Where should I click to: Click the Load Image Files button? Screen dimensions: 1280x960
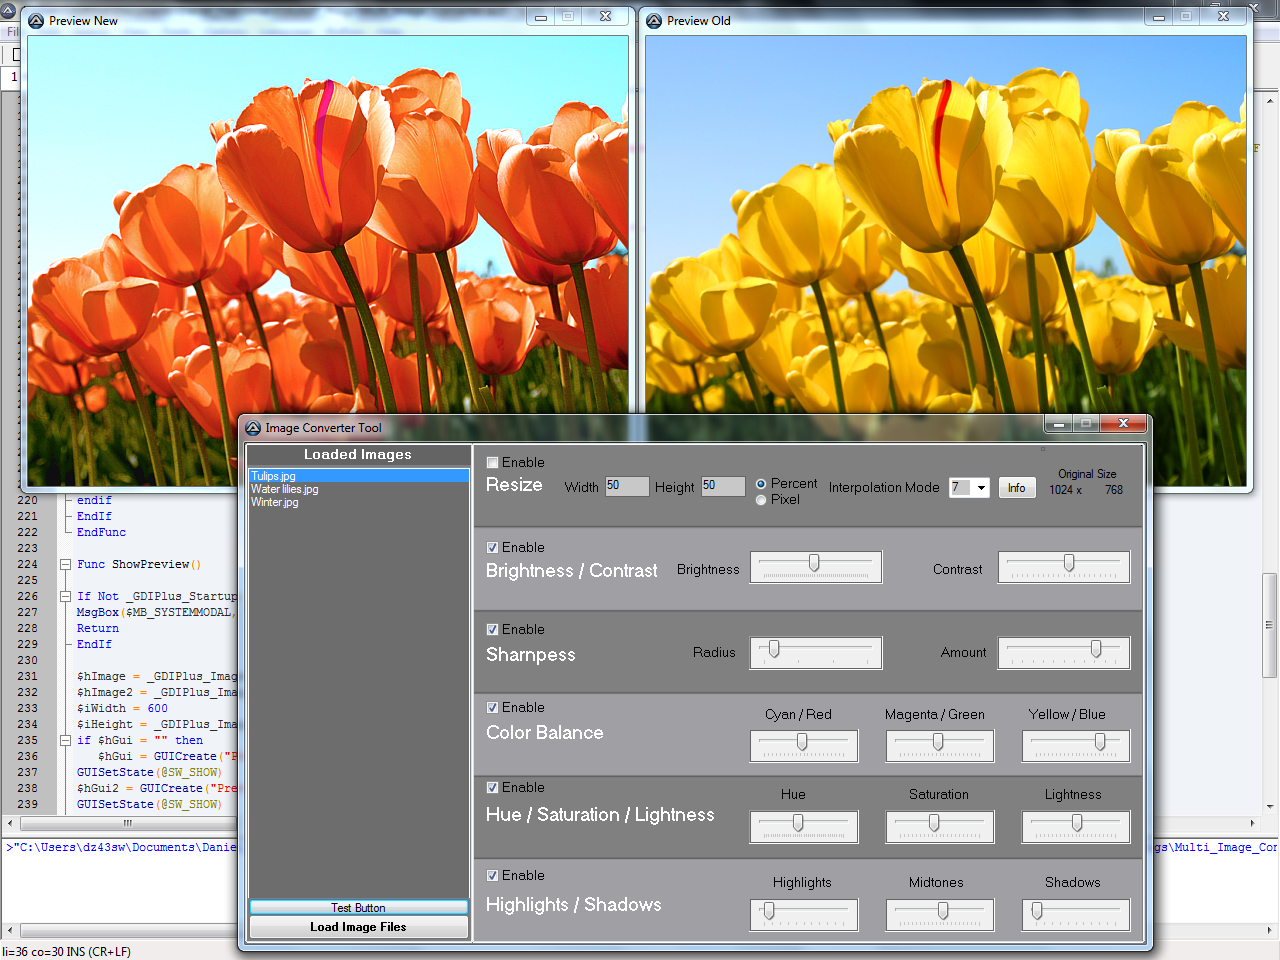click(358, 927)
